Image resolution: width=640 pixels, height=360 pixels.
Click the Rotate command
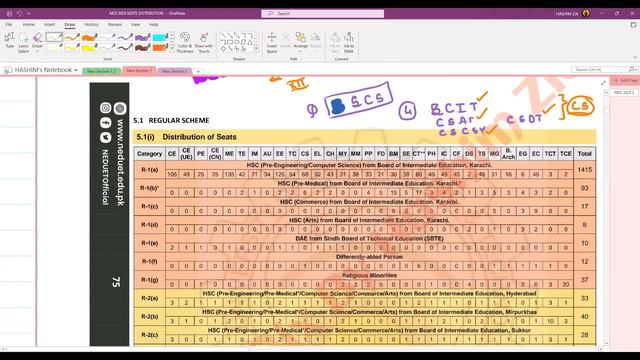pyautogui.click(x=316, y=41)
